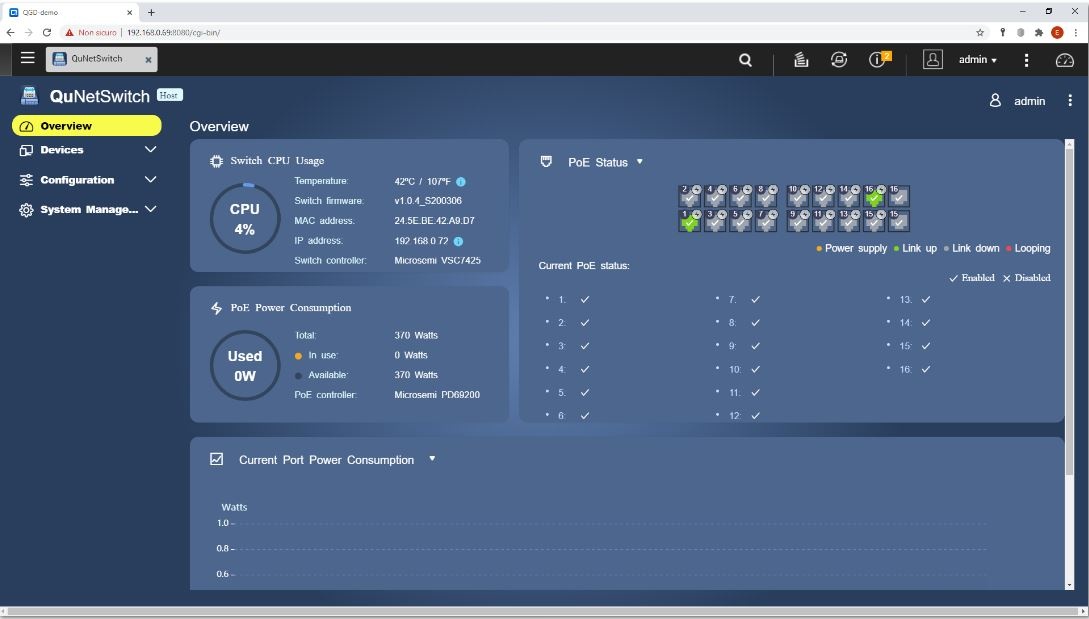Open the external devices icon

(x=839, y=60)
